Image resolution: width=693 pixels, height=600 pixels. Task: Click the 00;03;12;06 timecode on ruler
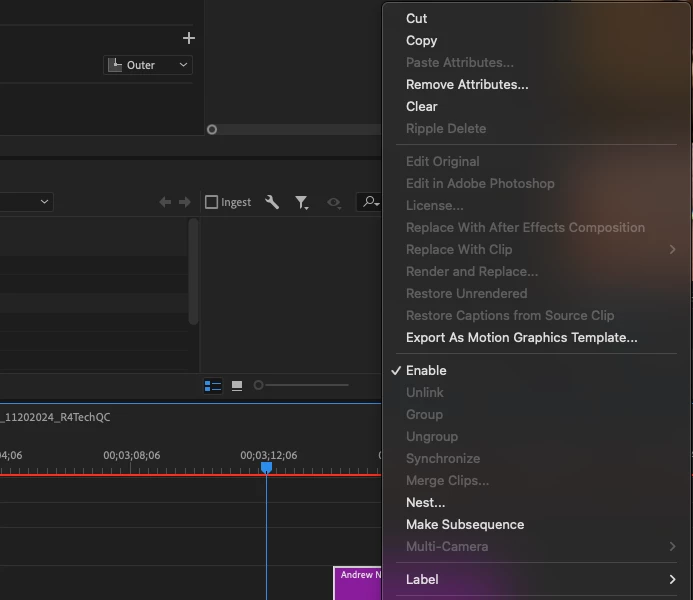pyautogui.click(x=269, y=455)
